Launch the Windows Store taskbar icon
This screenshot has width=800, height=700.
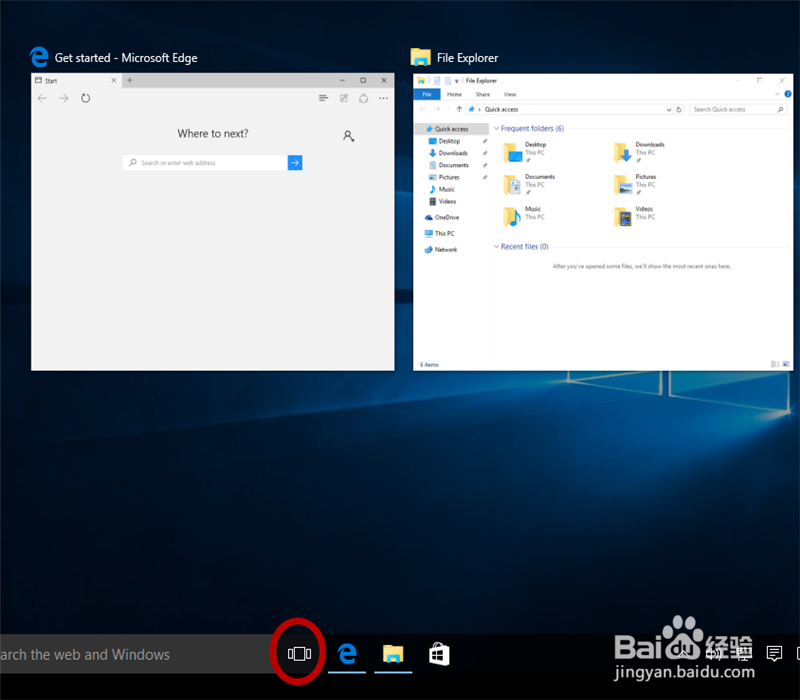(x=439, y=654)
